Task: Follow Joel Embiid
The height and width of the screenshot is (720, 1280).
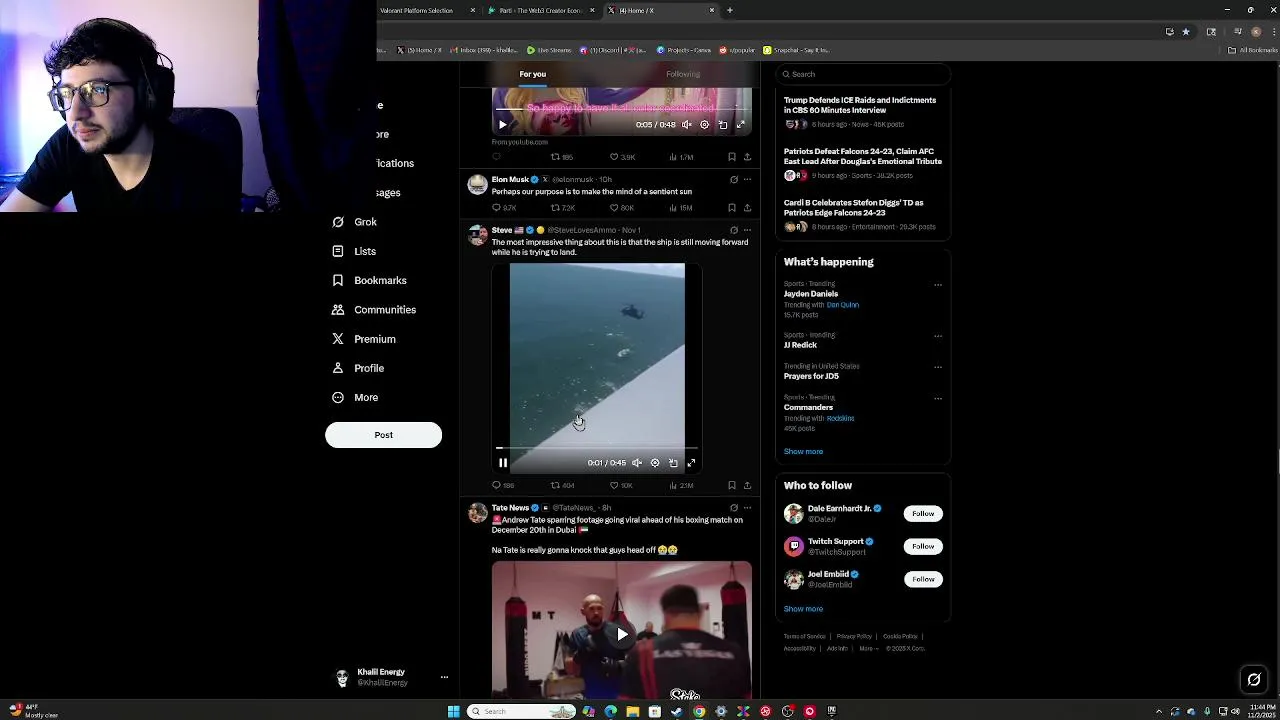Action: point(923,579)
